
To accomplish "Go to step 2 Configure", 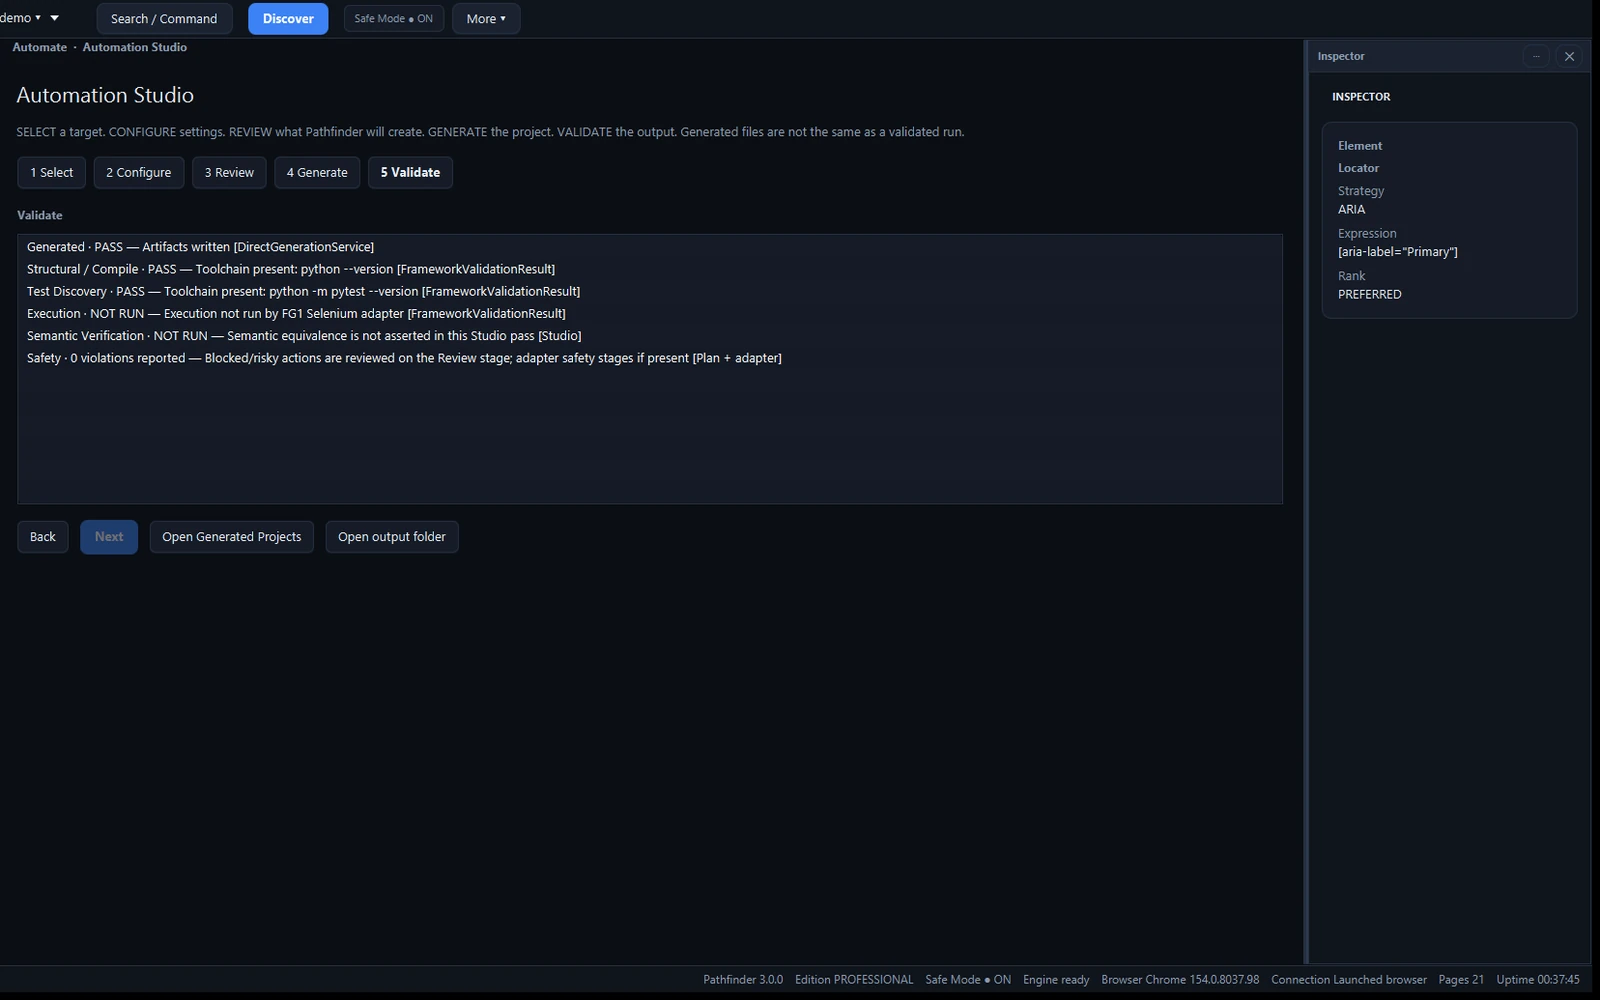I will 139,173.
